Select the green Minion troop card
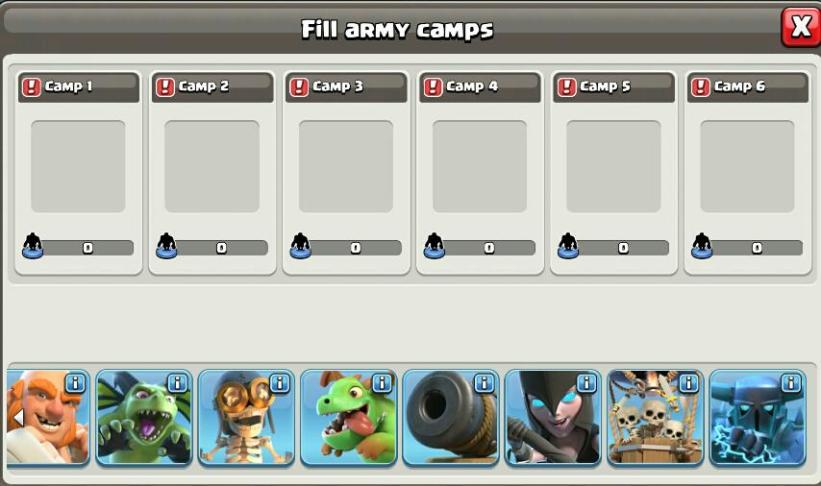The height and width of the screenshot is (486, 821). point(144,417)
